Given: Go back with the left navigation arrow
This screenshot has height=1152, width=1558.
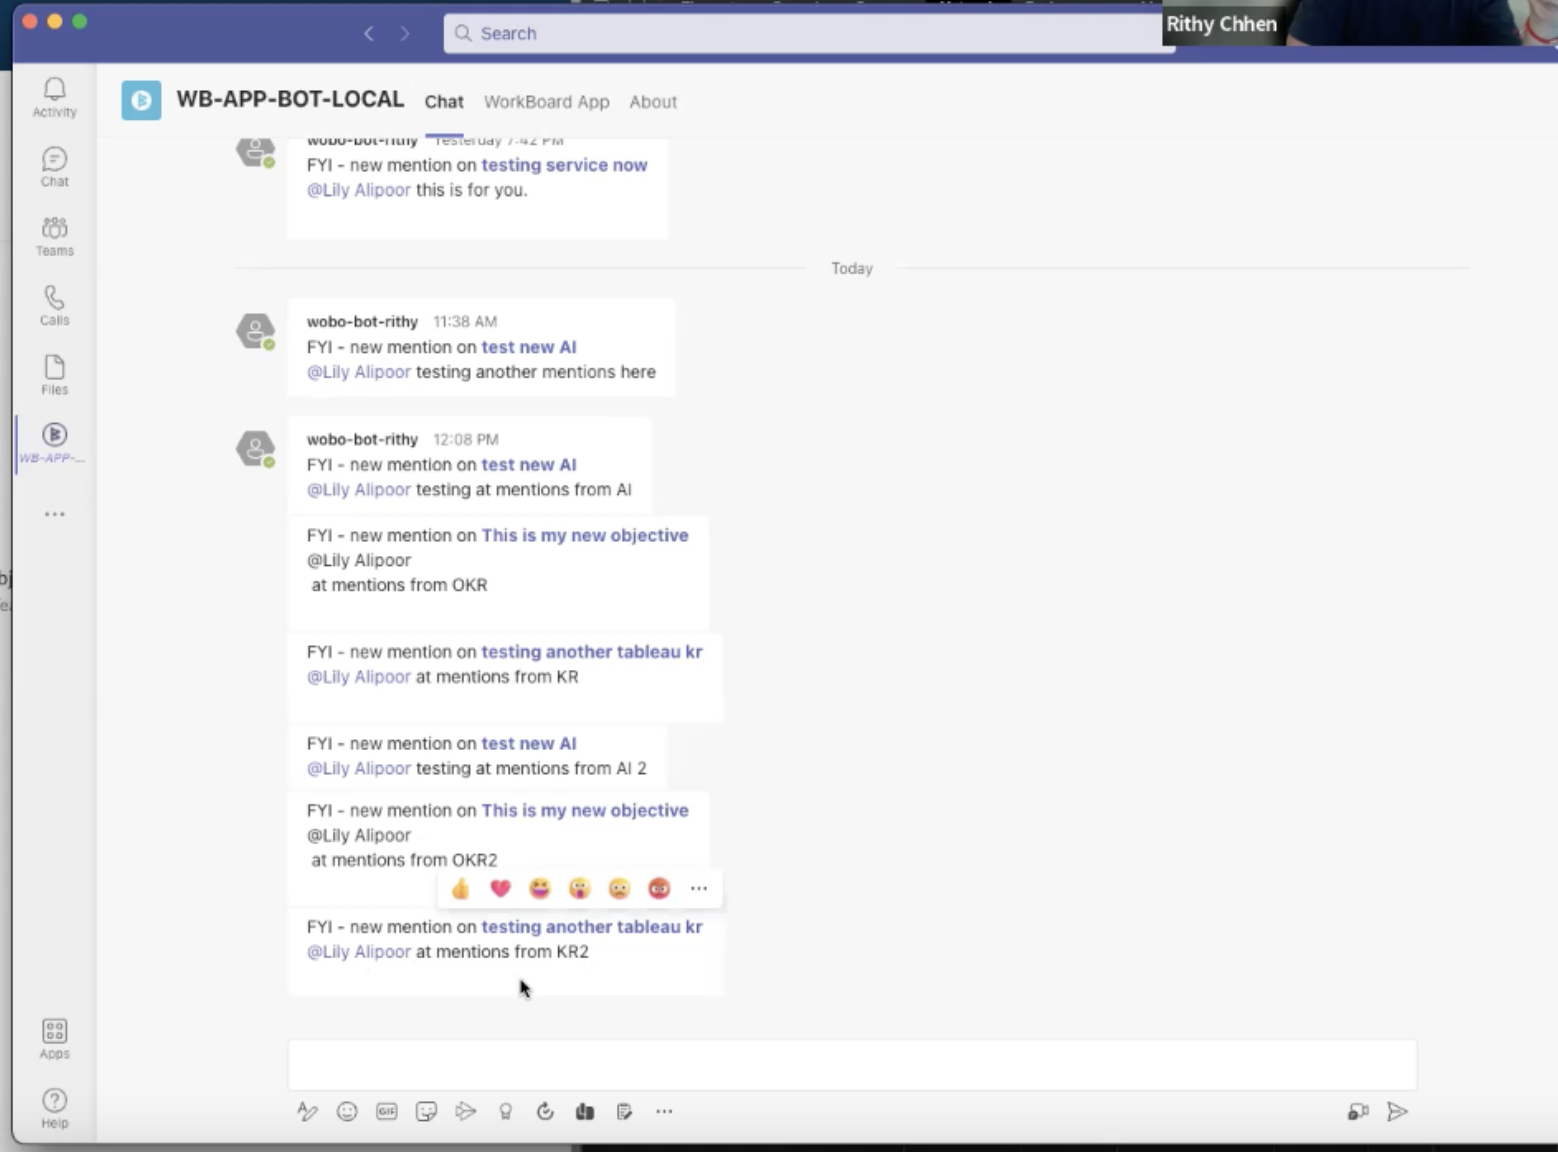Looking at the screenshot, I should (369, 33).
